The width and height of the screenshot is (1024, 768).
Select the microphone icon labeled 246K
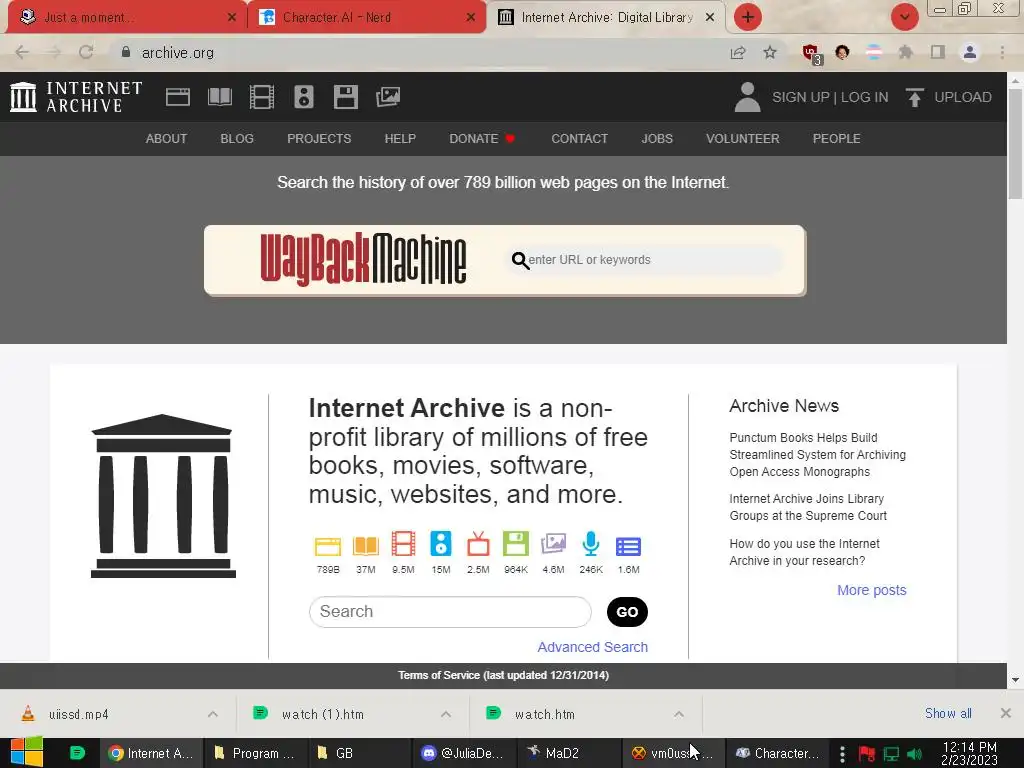pyautogui.click(x=591, y=544)
